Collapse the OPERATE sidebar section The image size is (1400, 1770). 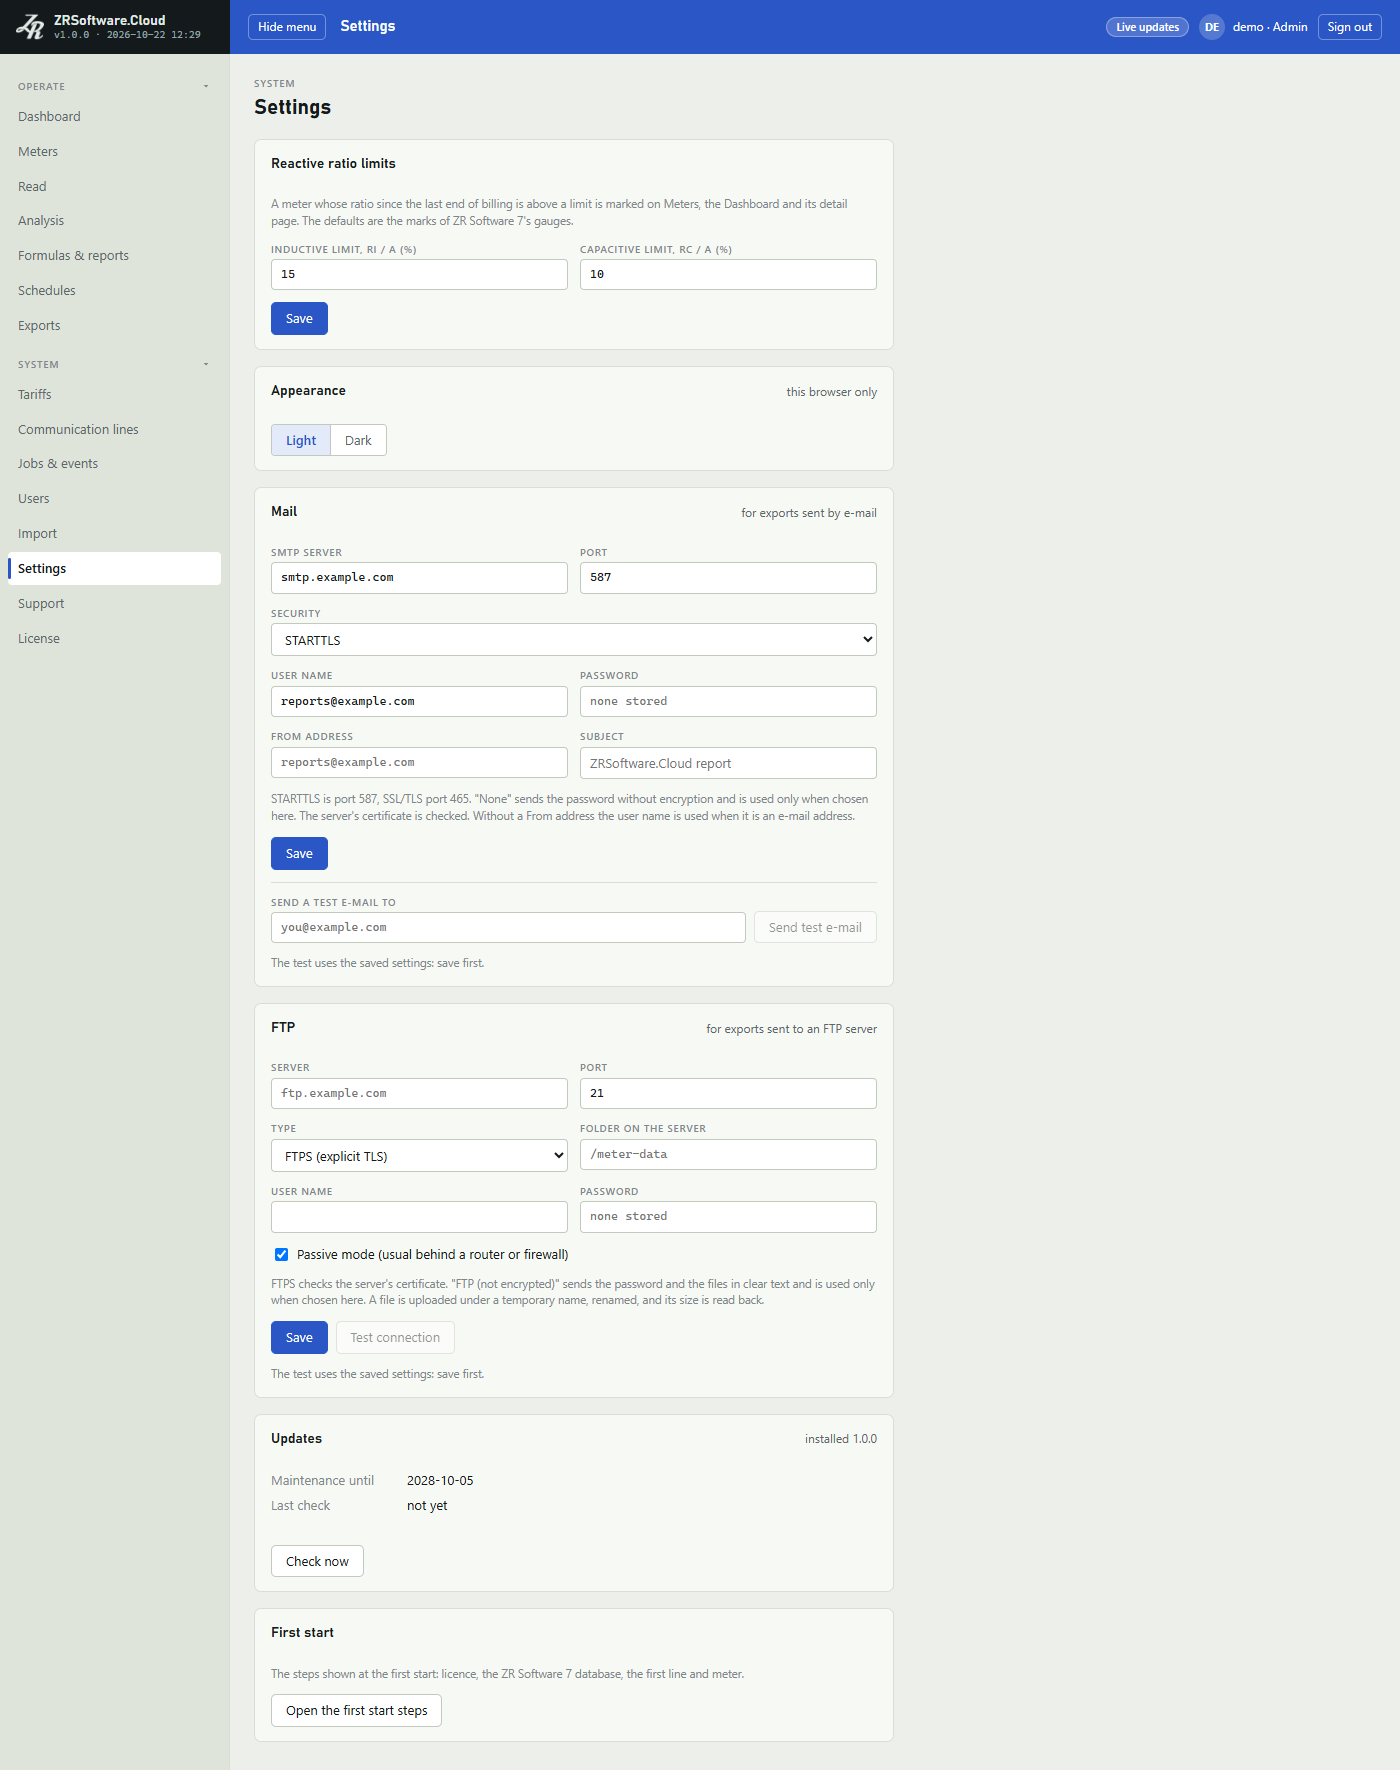[x=206, y=87]
